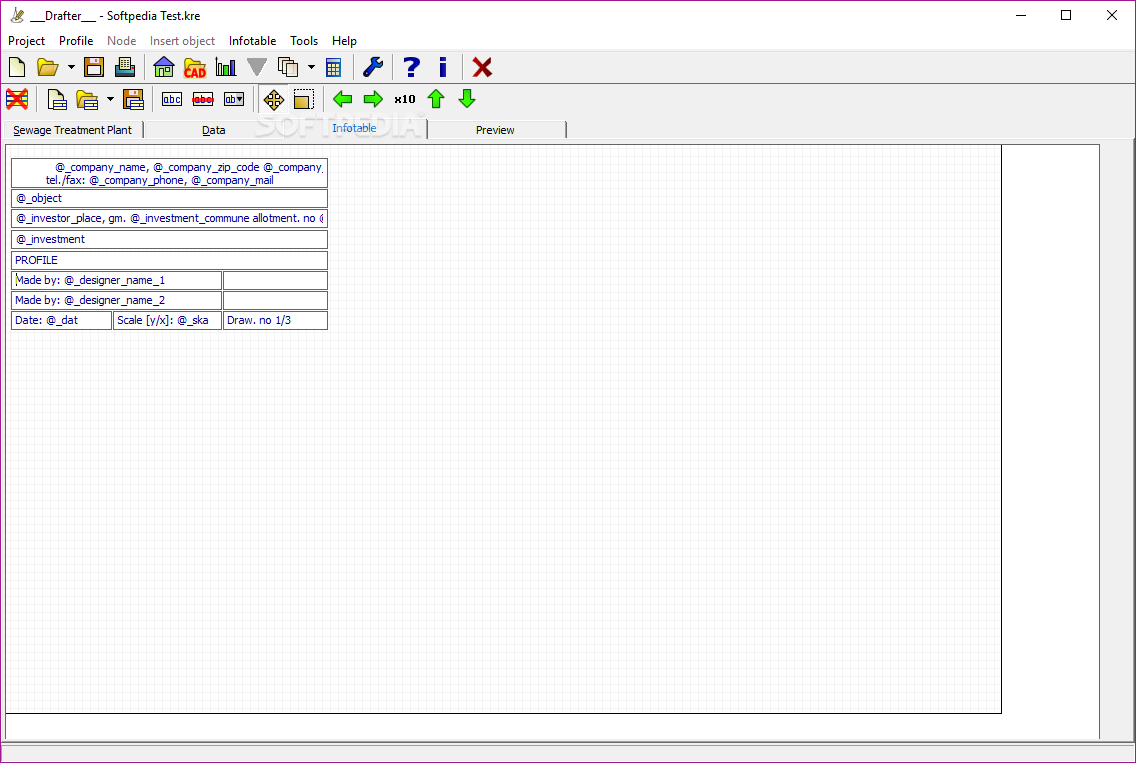This screenshot has width=1136, height=763.
Task: Open the Help menu
Action: click(344, 41)
